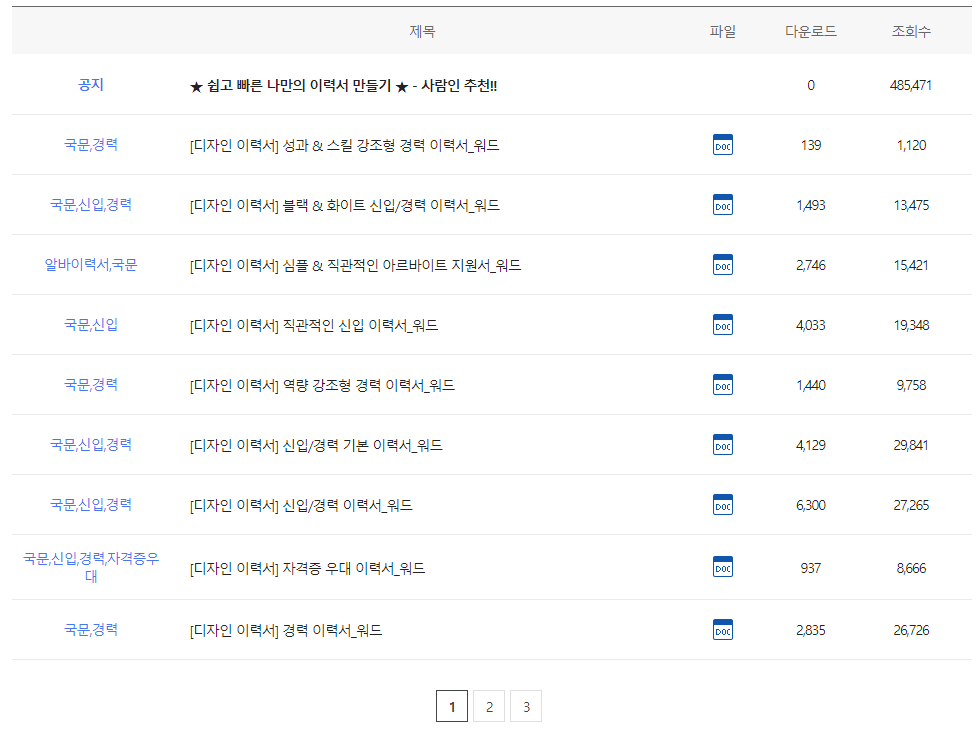The height and width of the screenshot is (731, 979).
Task: Download DOC file for 신입/경력 이력서_워드
Action: pyautogui.click(x=722, y=504)
